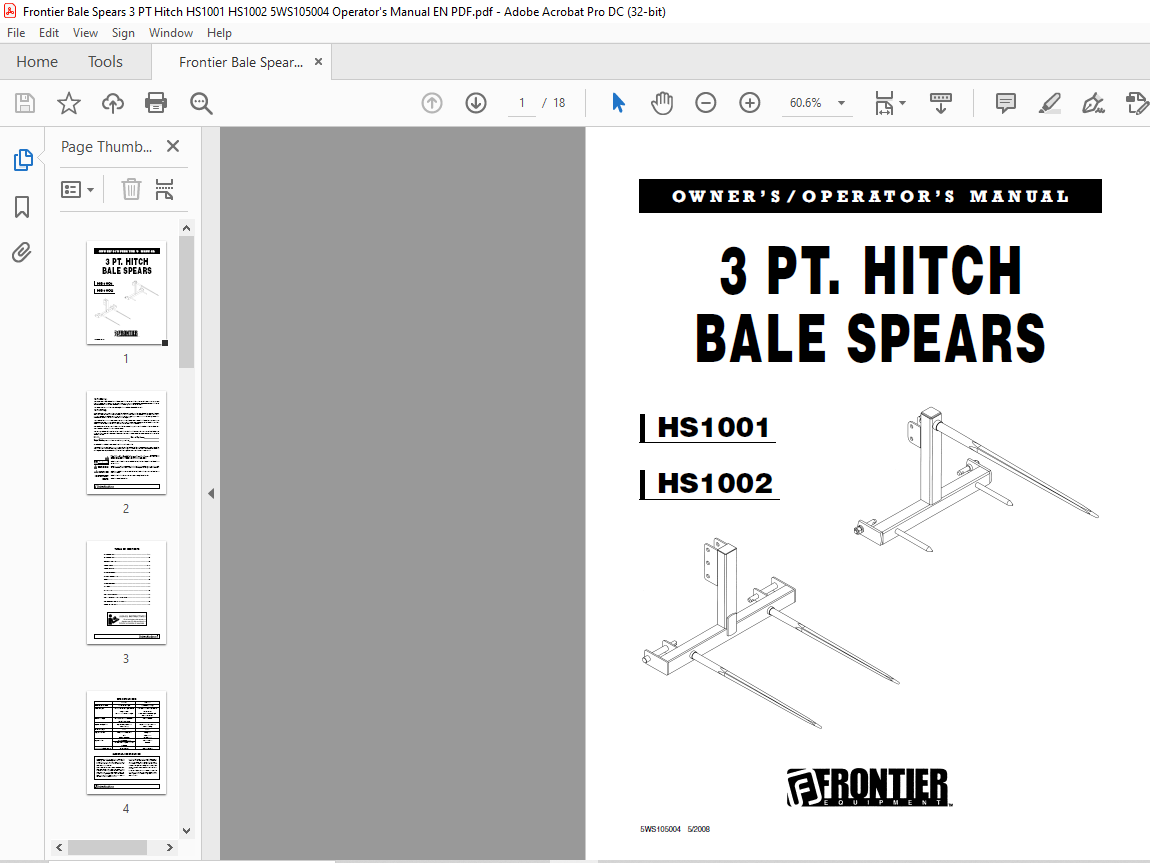Open the Attachments paperclip icon
The height and width of the screenshot is (863, 1150).
(22, 253)
